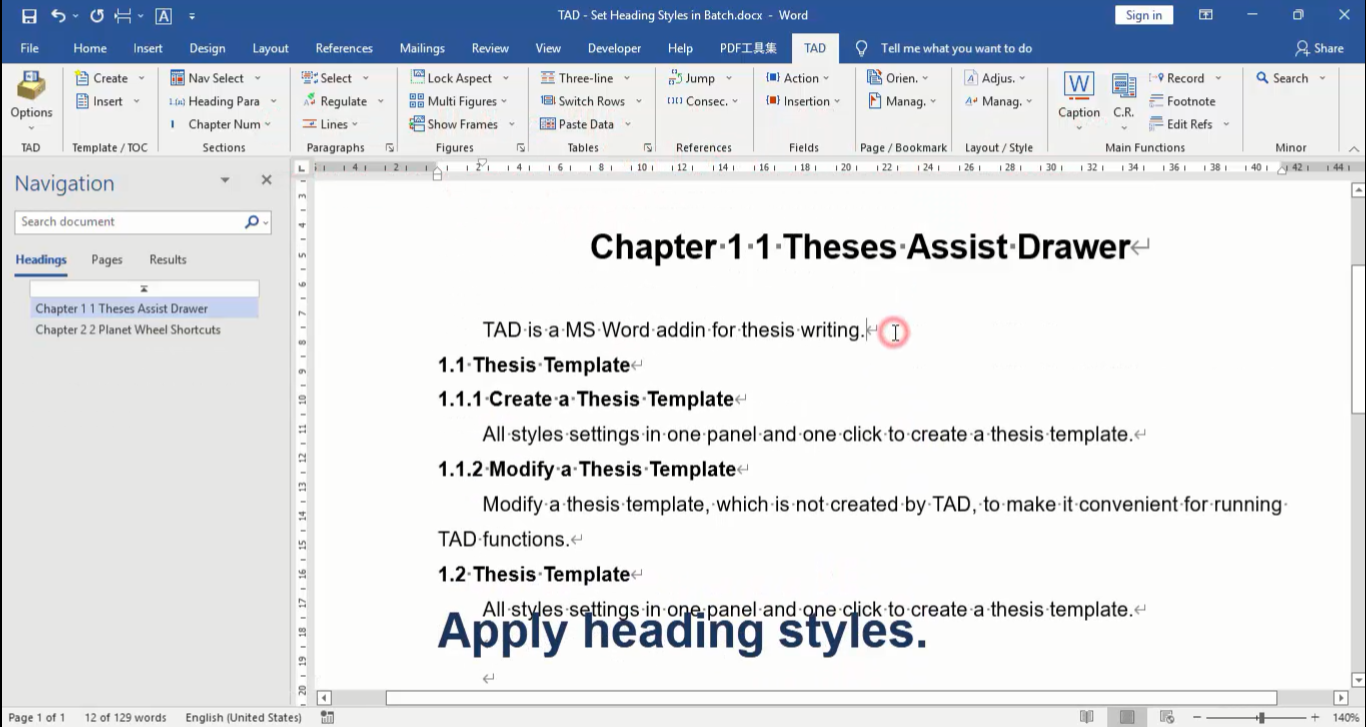Click the Share button
This screenshot has height=727, width=1366.
[x=1319, y=48]
